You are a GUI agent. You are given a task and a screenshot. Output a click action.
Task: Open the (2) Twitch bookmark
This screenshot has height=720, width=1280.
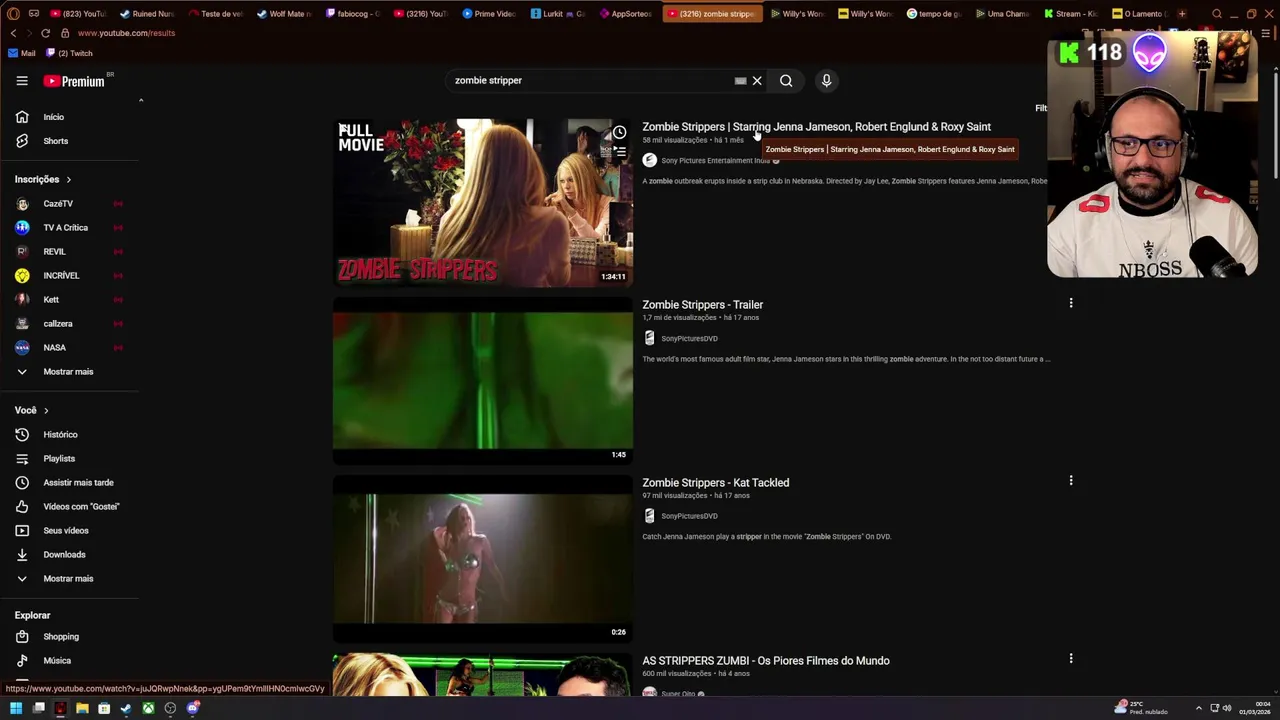coord(69,53)
